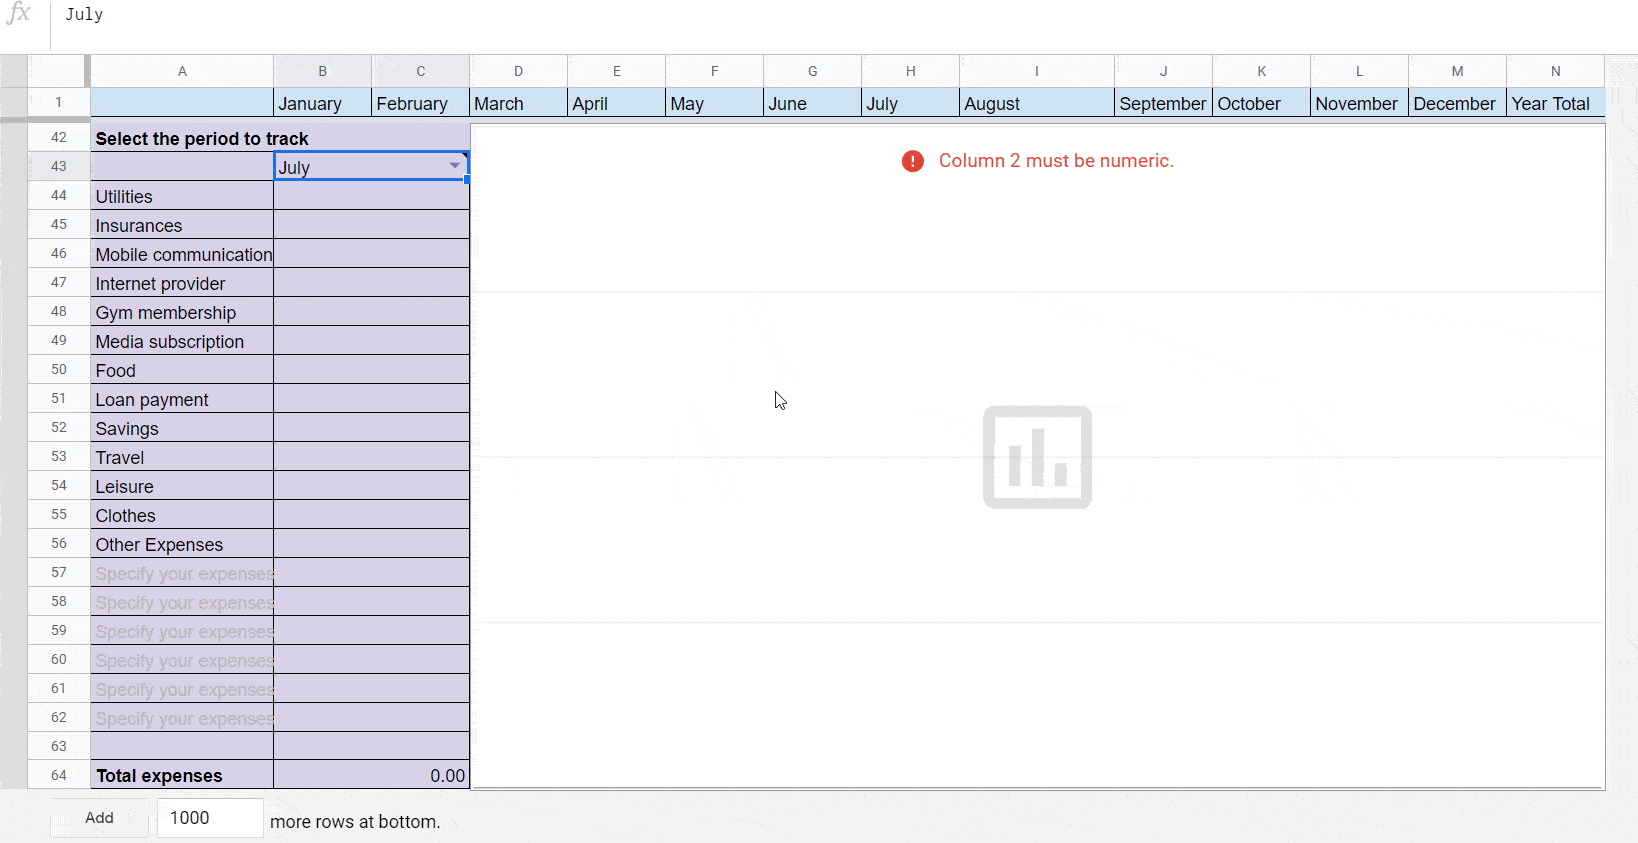Select column N header
The width and height of the screenshot is (1638, 843).
pyautogui.click(x=1556, y=71)
